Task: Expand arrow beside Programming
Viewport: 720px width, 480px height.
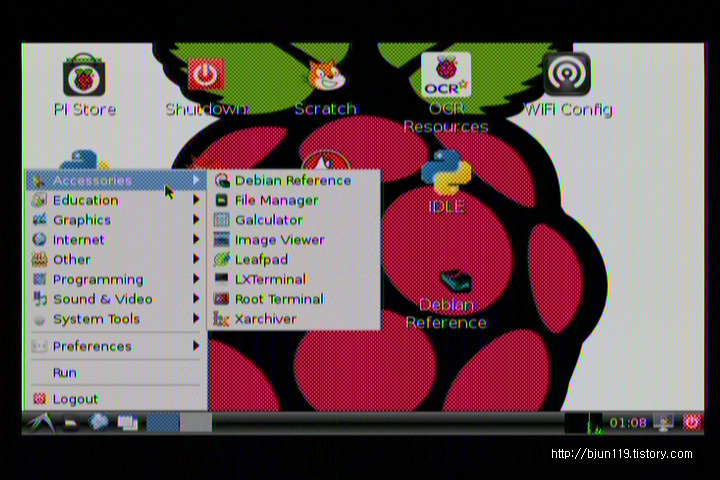Action: click(196, 279)
